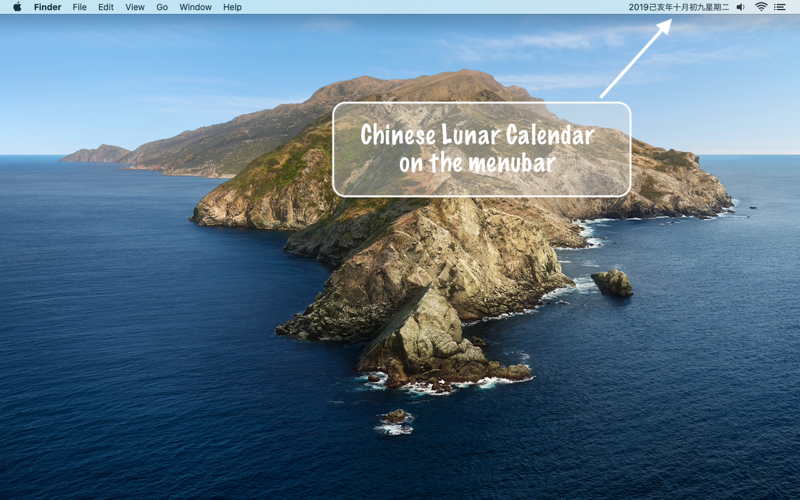This screenshot has height=500, width=800.
Task: Open the Finder application menu
Action: point(47,7)
